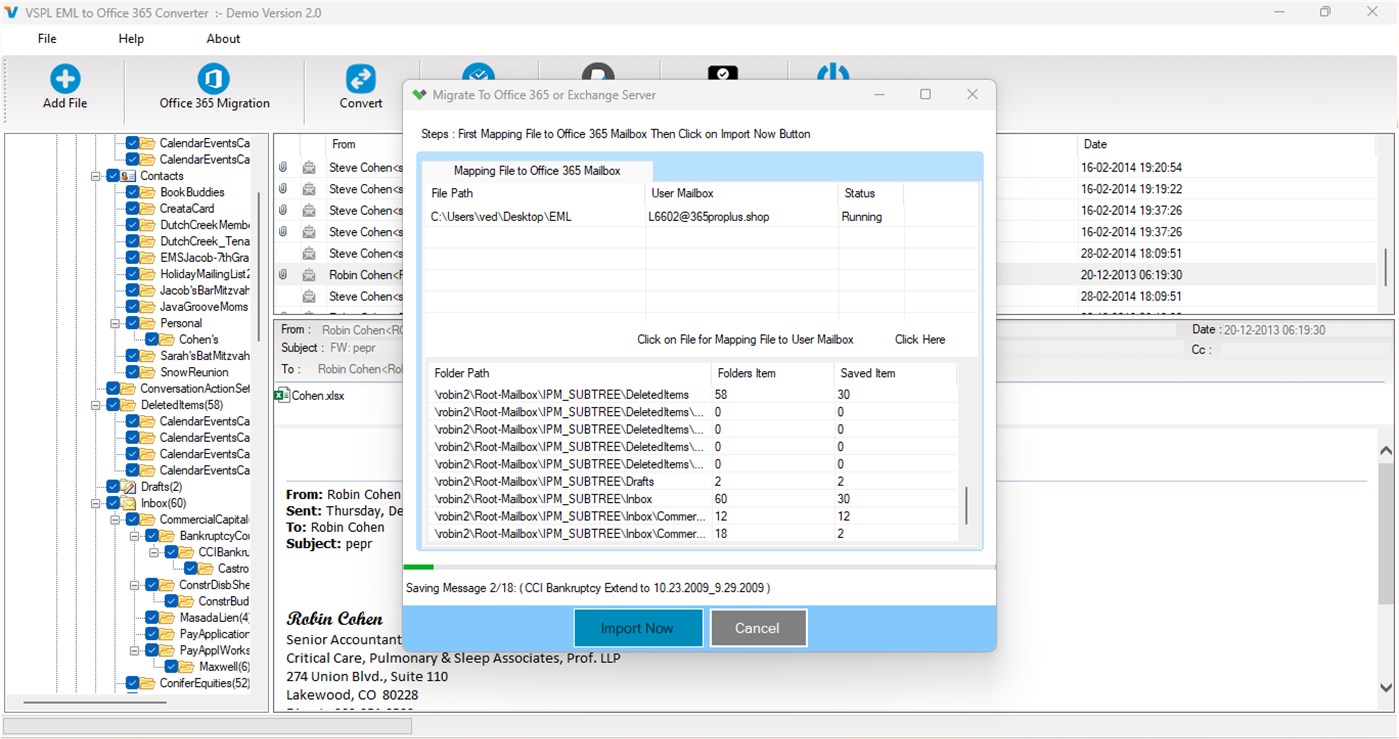Click the VSPL logo in the title bar
This screenshot has width=1399, height=739.
coord(13,12)
